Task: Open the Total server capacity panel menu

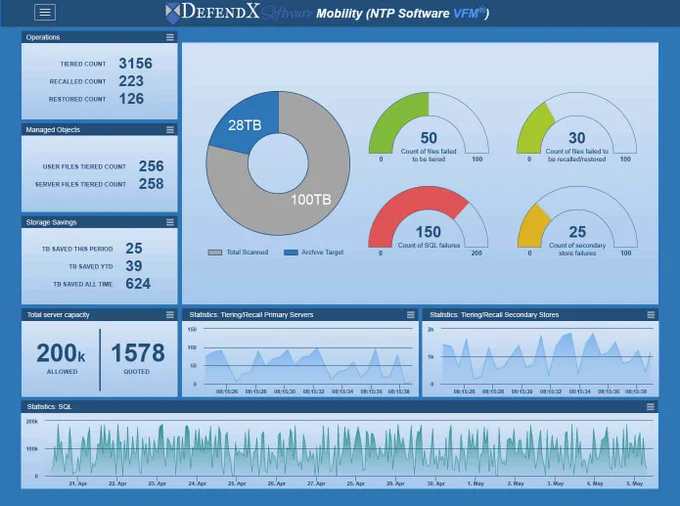Action: [170, 315]
